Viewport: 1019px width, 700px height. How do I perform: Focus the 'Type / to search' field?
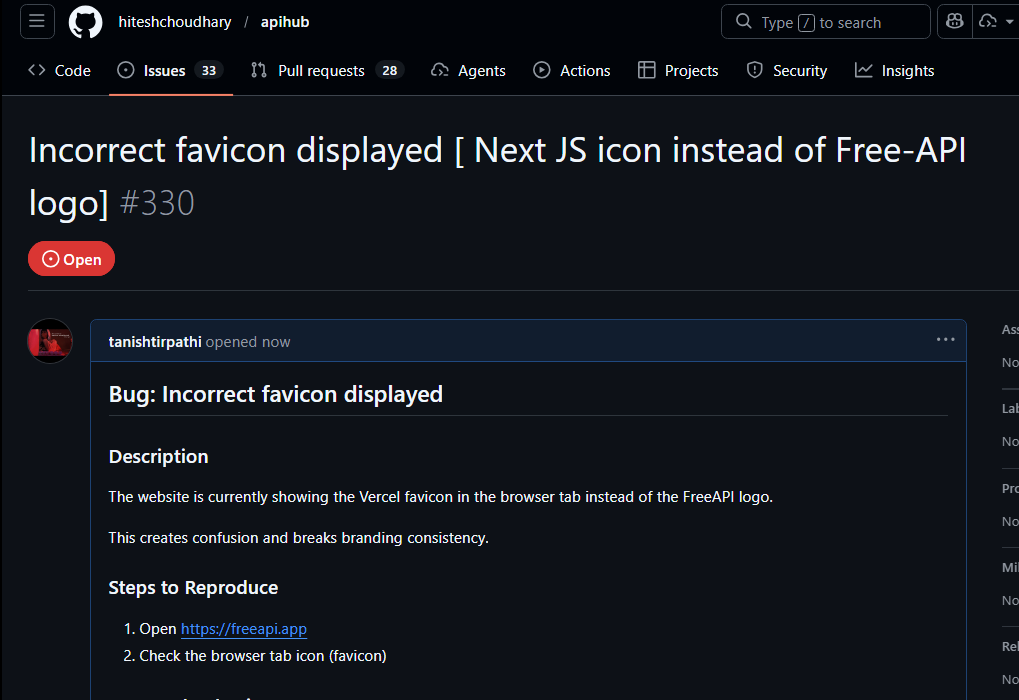pyautogui.click(x=825, y=22)
